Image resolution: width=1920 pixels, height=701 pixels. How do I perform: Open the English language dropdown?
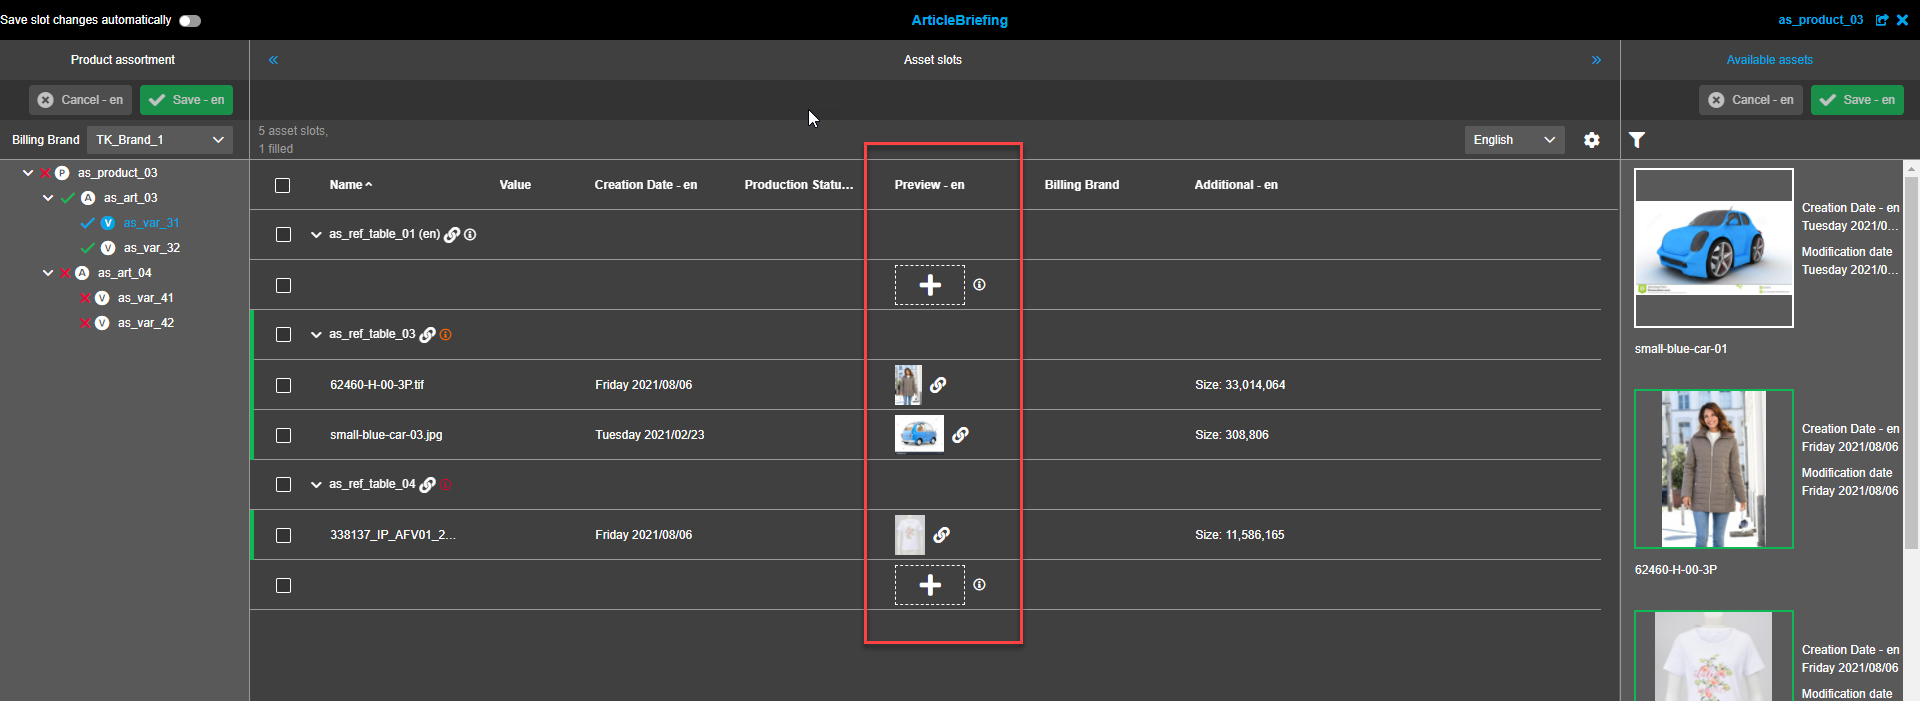point(1515,140)
